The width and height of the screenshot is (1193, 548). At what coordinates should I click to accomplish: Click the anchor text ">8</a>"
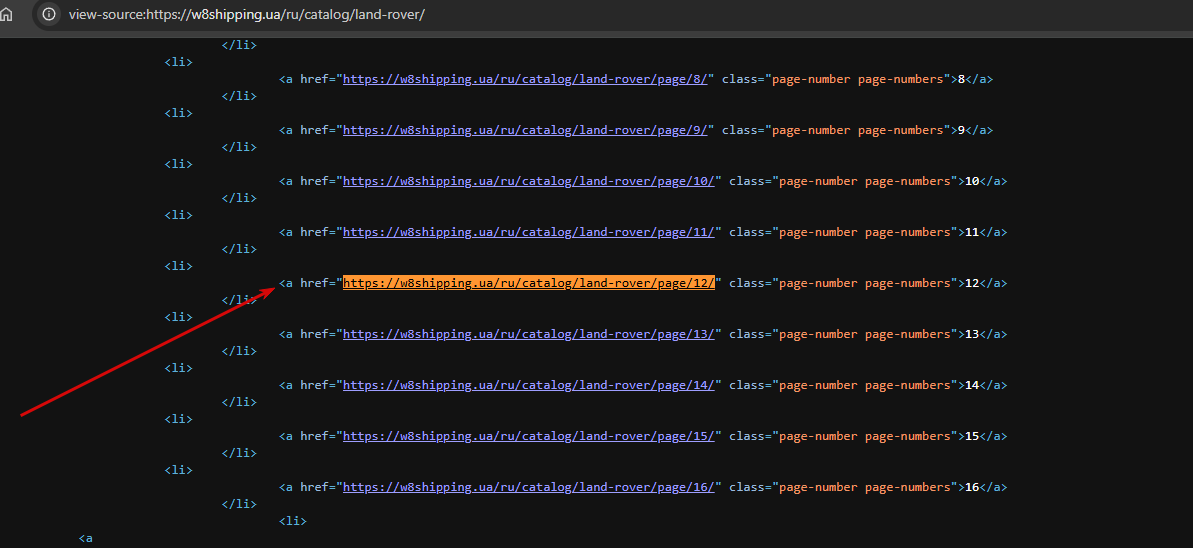[972, 79]
